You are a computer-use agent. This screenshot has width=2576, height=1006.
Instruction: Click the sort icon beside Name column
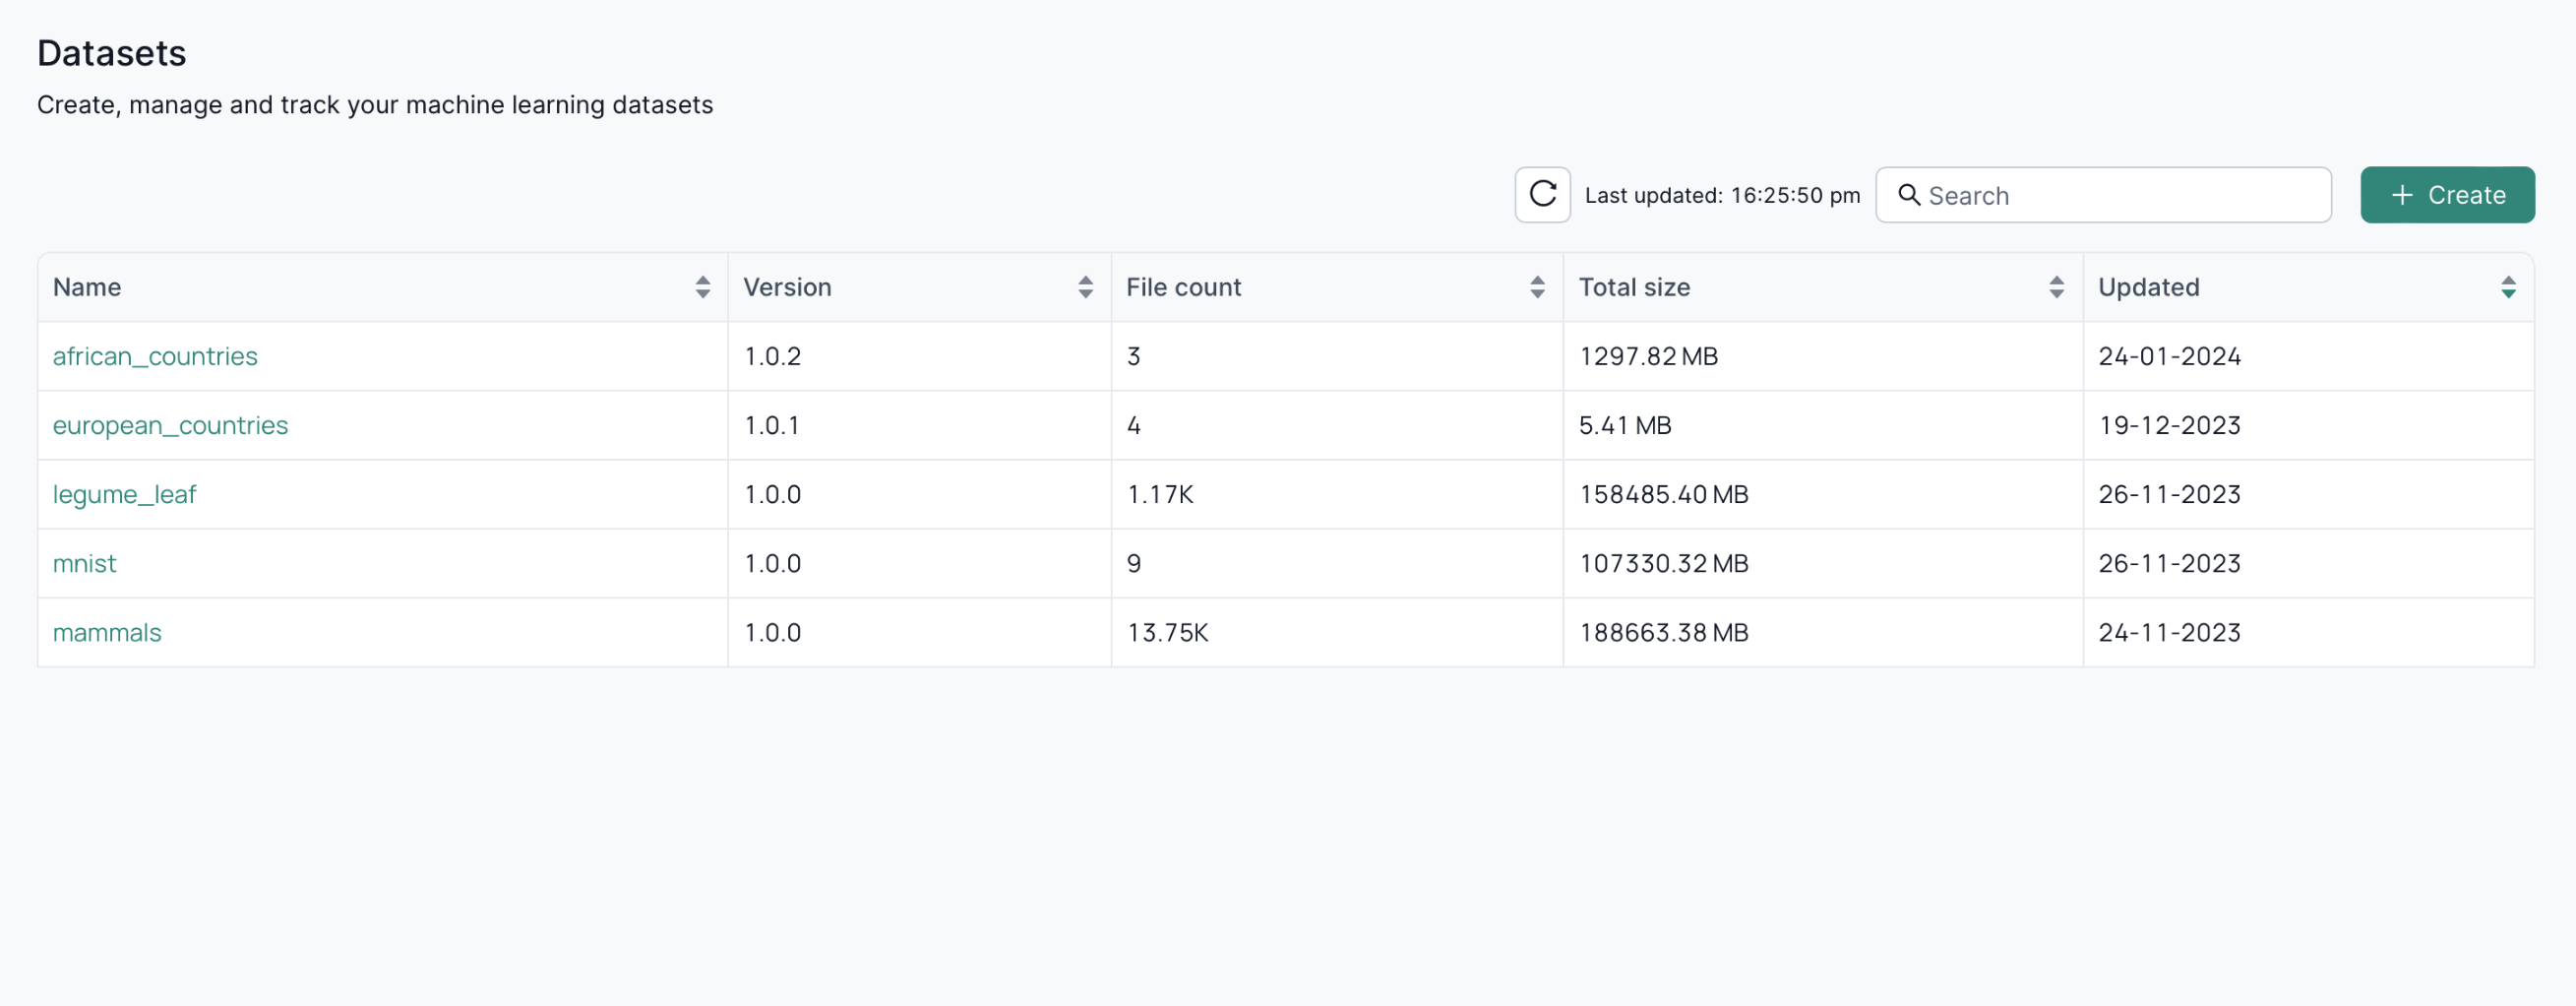tap(703, 287)
